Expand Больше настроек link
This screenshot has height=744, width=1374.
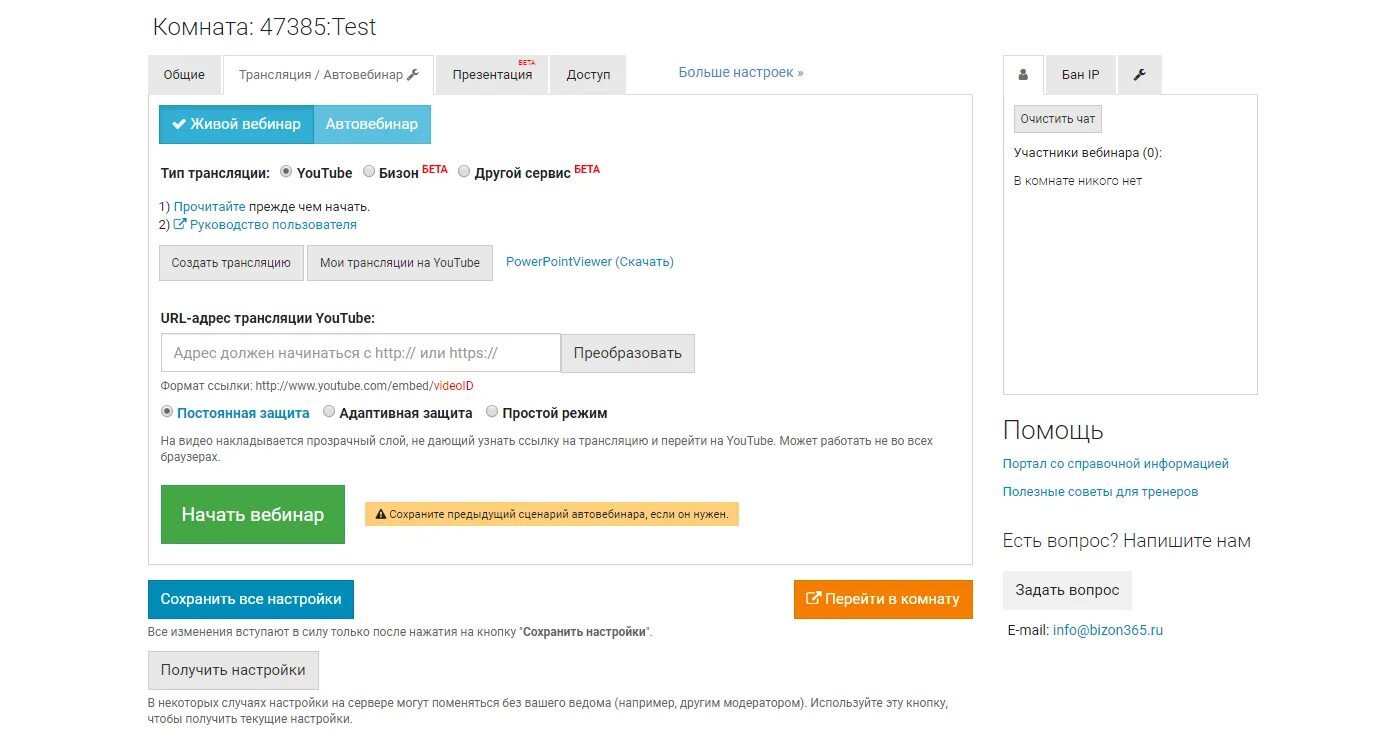[x=741, y=72]
